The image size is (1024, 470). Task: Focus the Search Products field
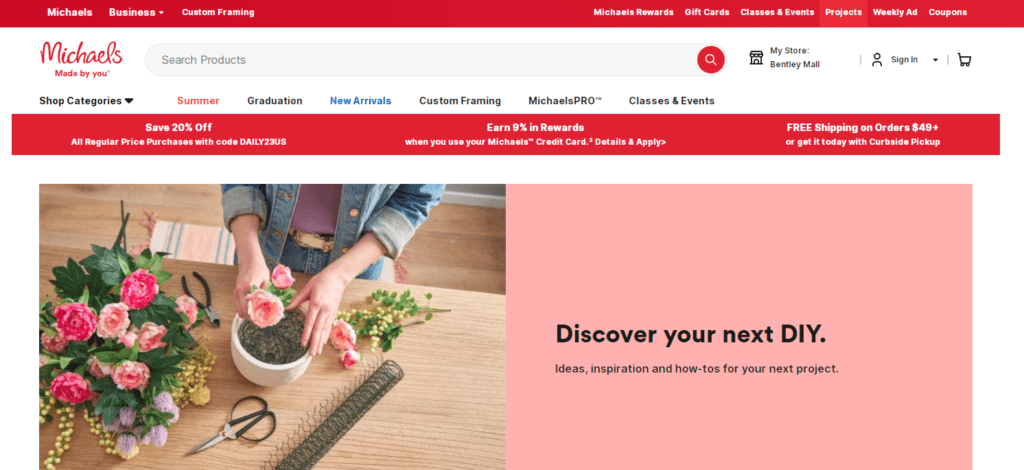[421, 59]
